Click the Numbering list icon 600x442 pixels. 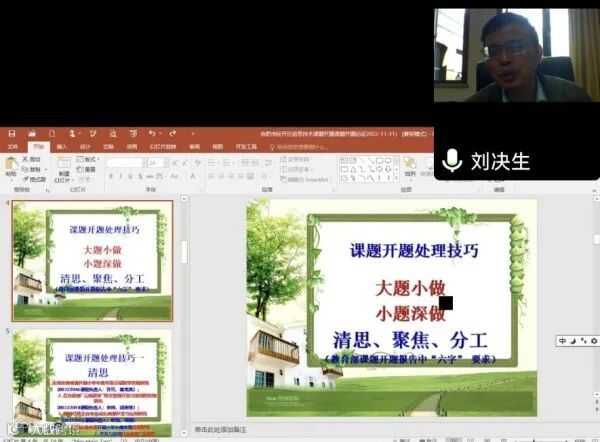pyautogui.click(x=227, y=163)
